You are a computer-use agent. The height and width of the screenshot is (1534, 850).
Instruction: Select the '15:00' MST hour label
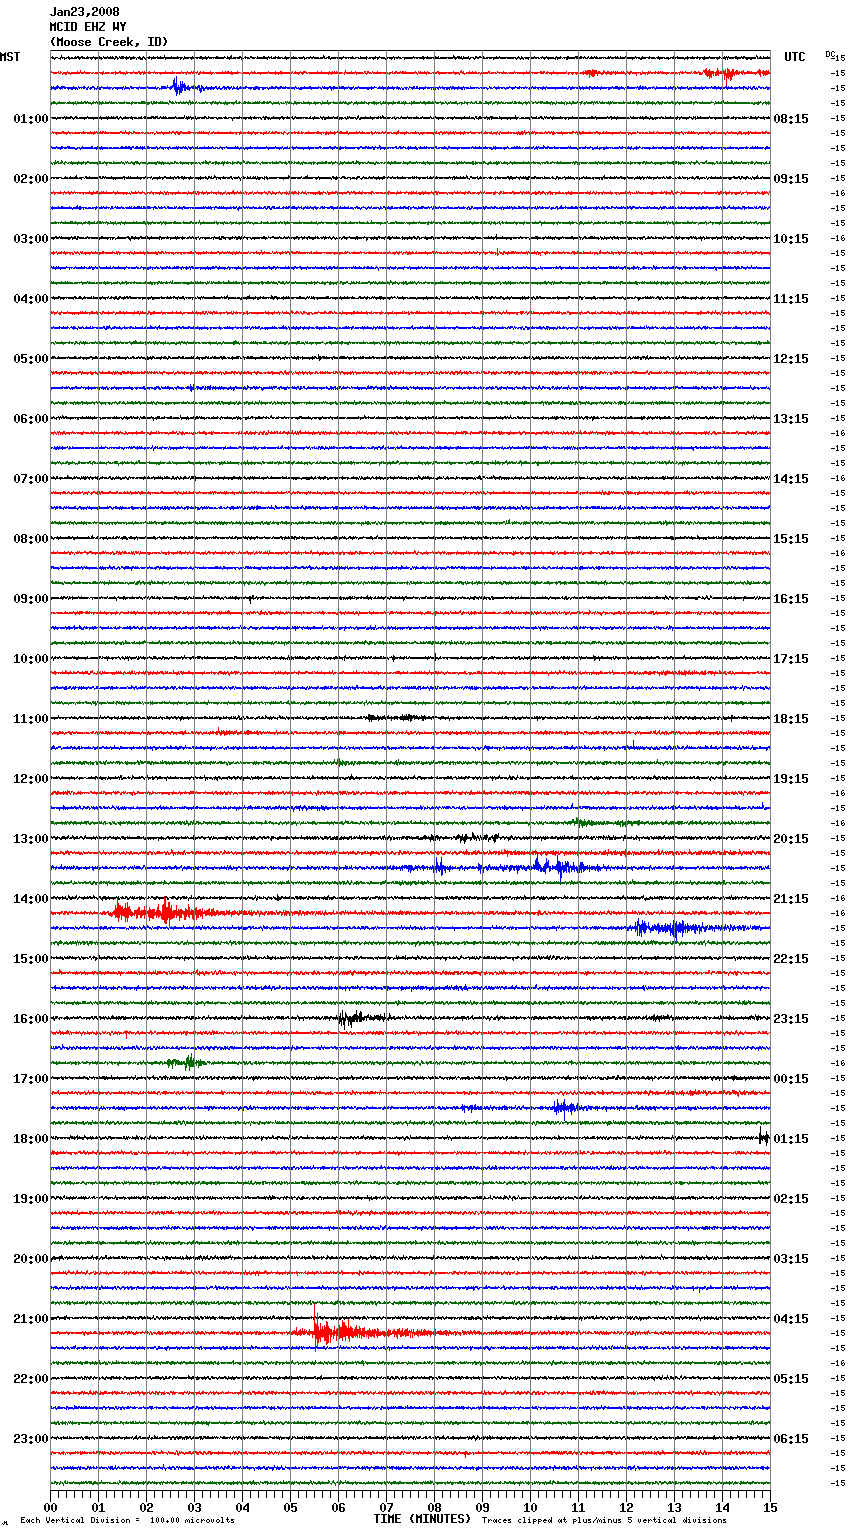pos(30,959)
